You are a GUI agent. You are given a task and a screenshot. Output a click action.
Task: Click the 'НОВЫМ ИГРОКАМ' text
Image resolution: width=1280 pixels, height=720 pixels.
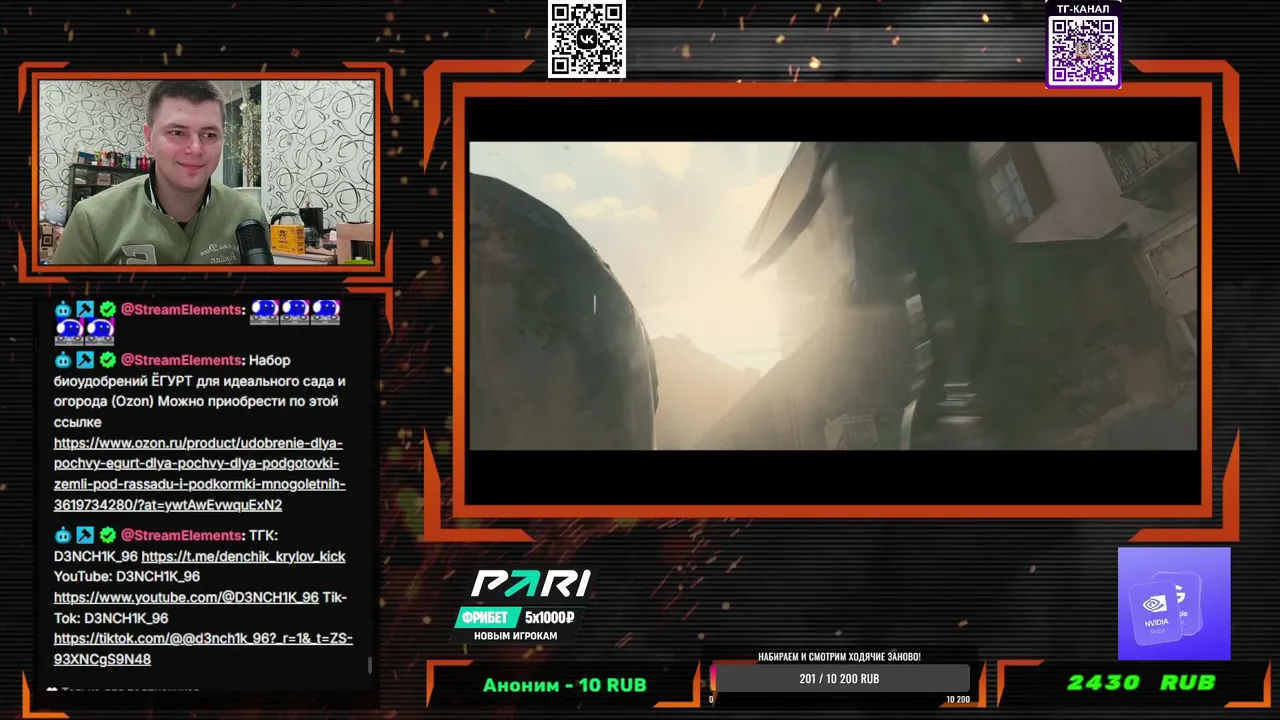pos(516,636)
